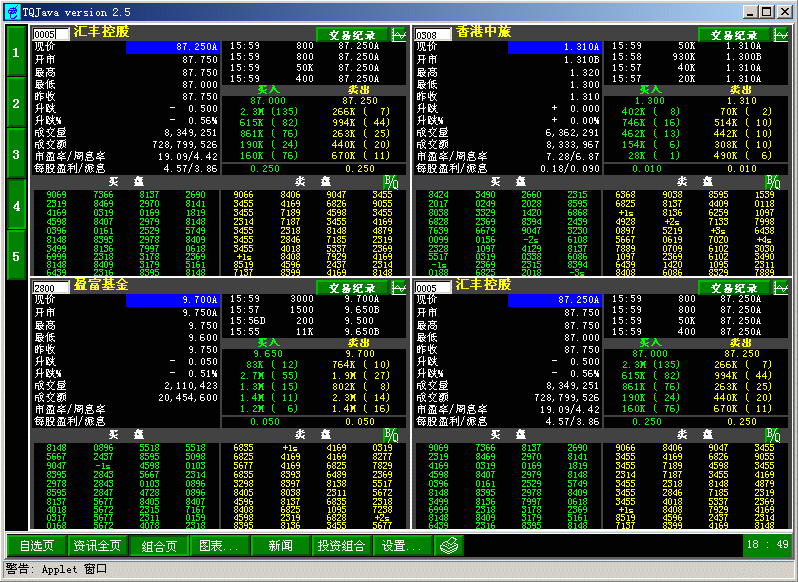
Task: Click bottom-right panel stock code field 0005
Action: pos(433,288)
